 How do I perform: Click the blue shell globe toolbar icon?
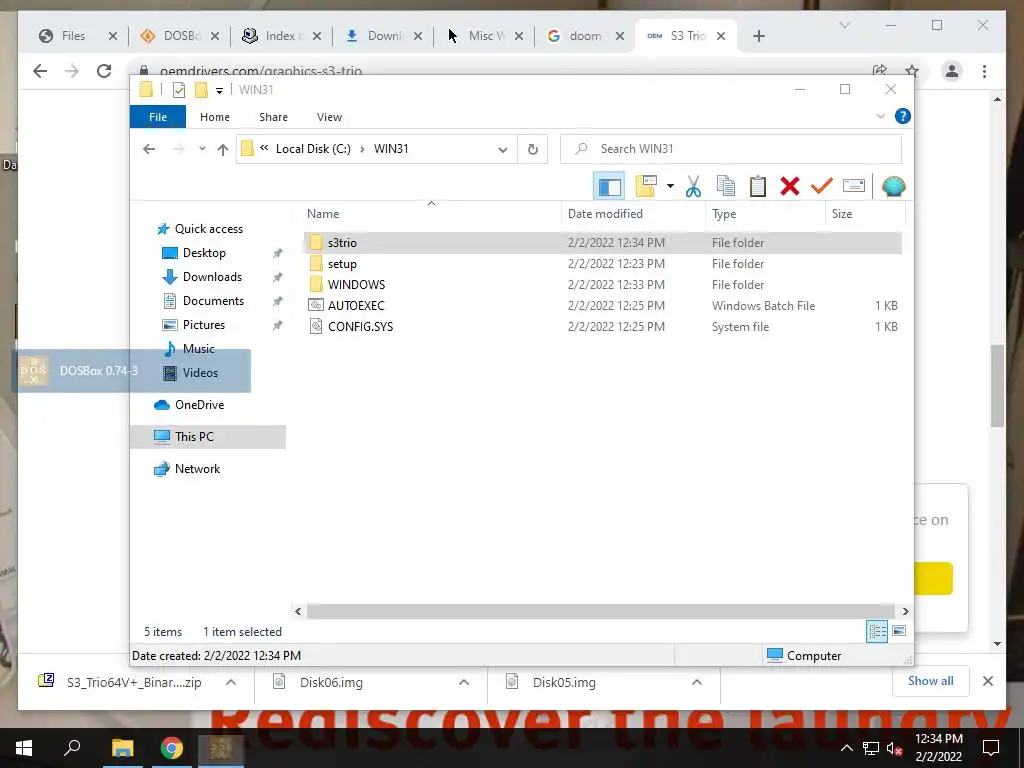(893, 187)
